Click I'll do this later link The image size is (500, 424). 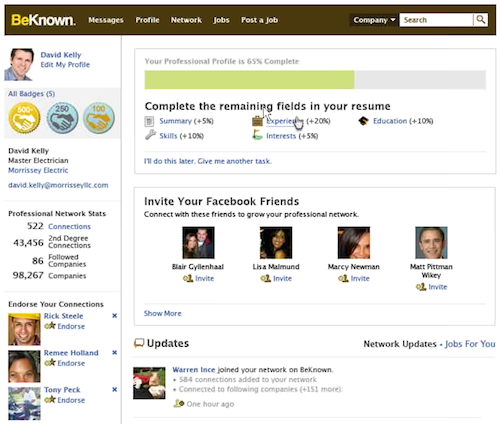(x=208, y=161)
